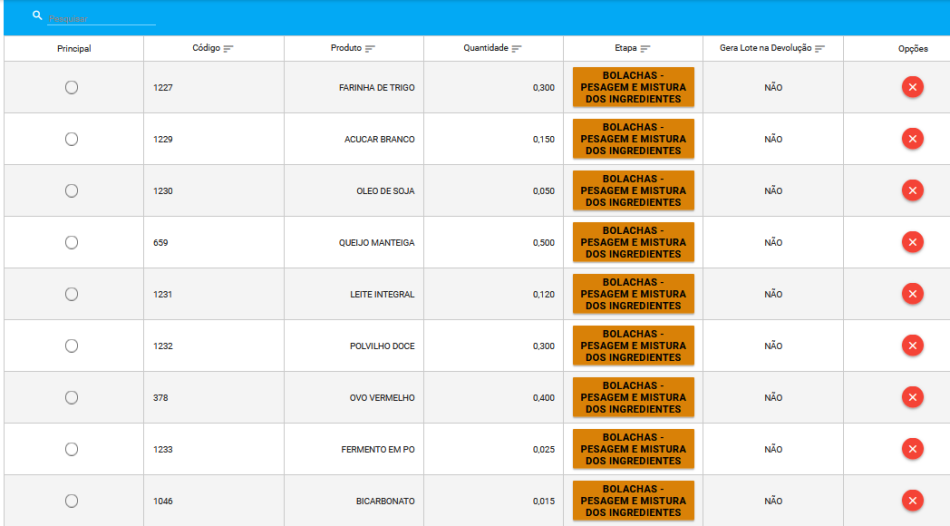Click Etapa button for ACUCAR BRANCO
This screenshot has width=950, height=526.
(x=633, y=139)
